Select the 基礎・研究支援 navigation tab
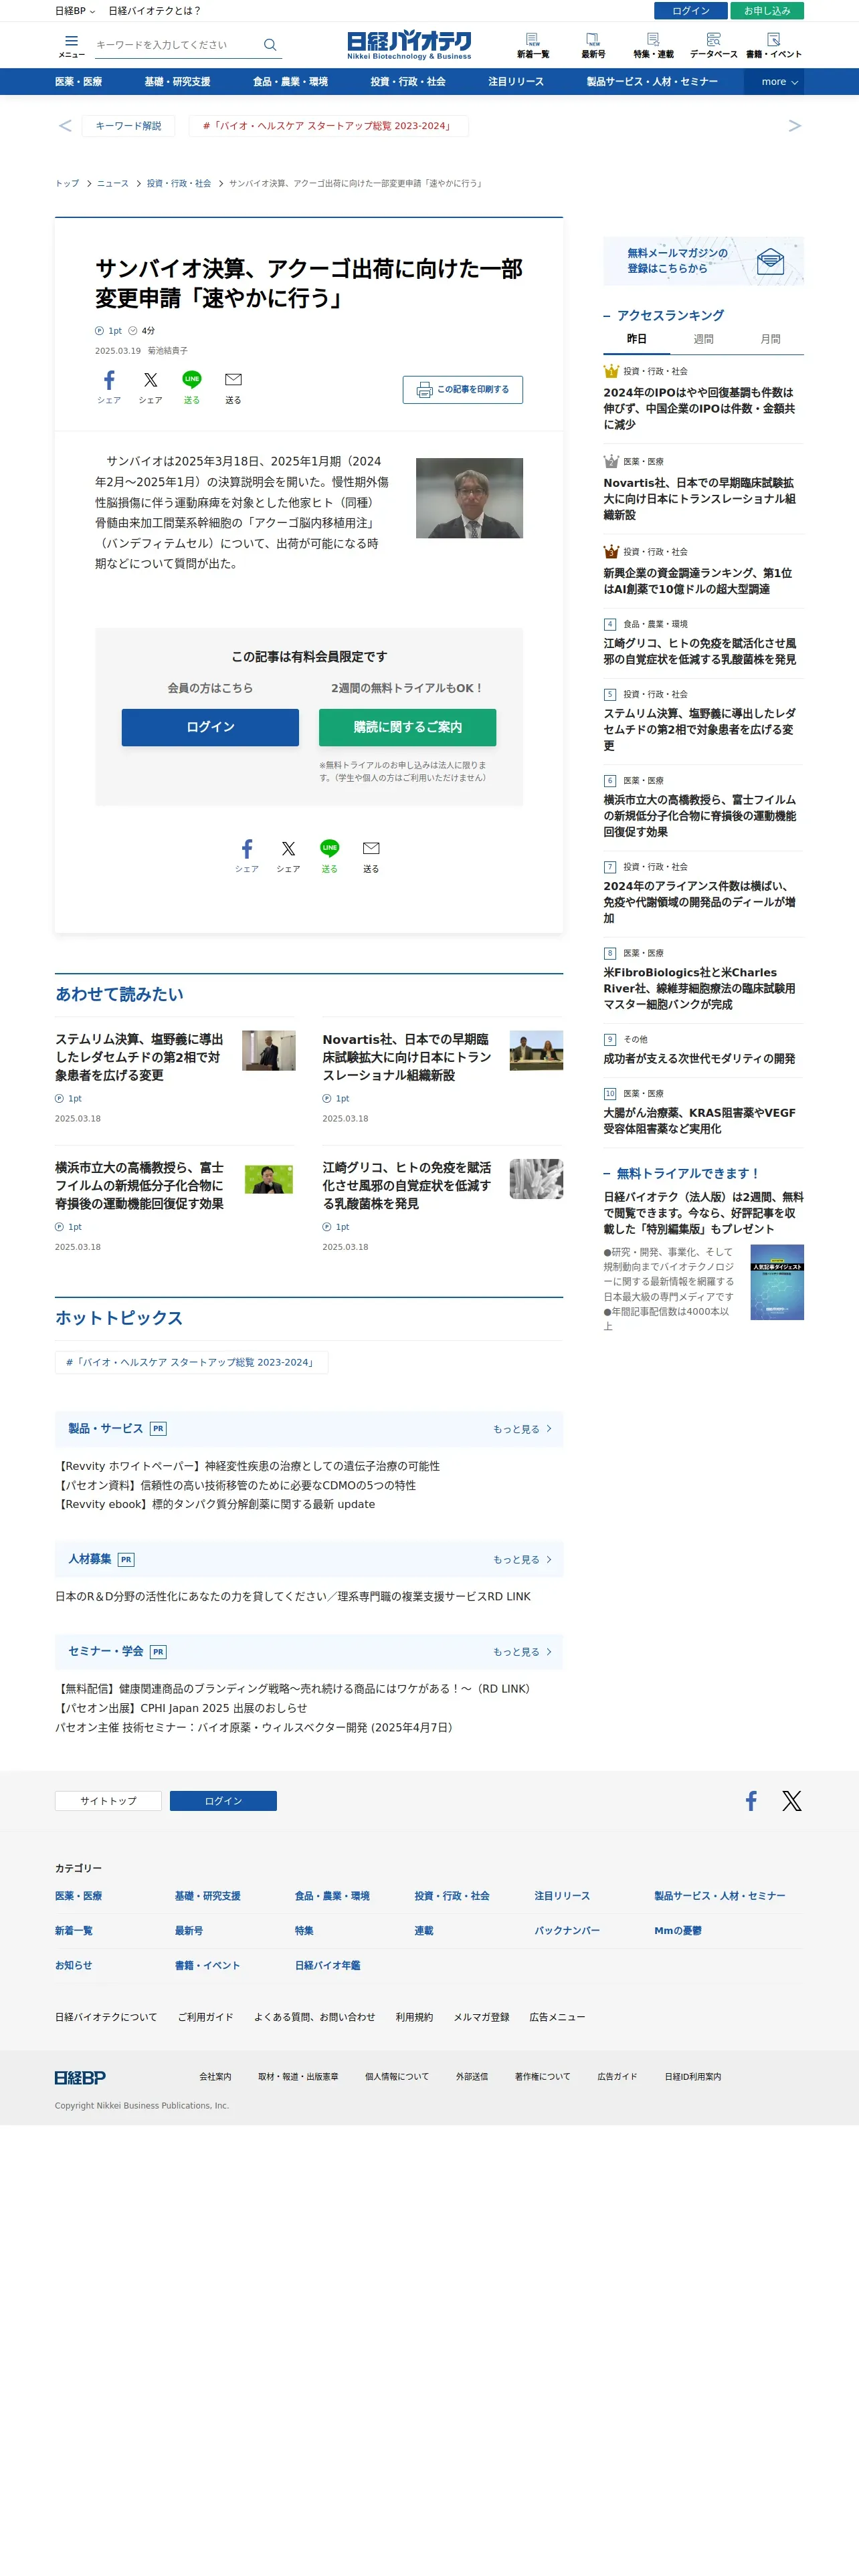 [x=177, y=82]
